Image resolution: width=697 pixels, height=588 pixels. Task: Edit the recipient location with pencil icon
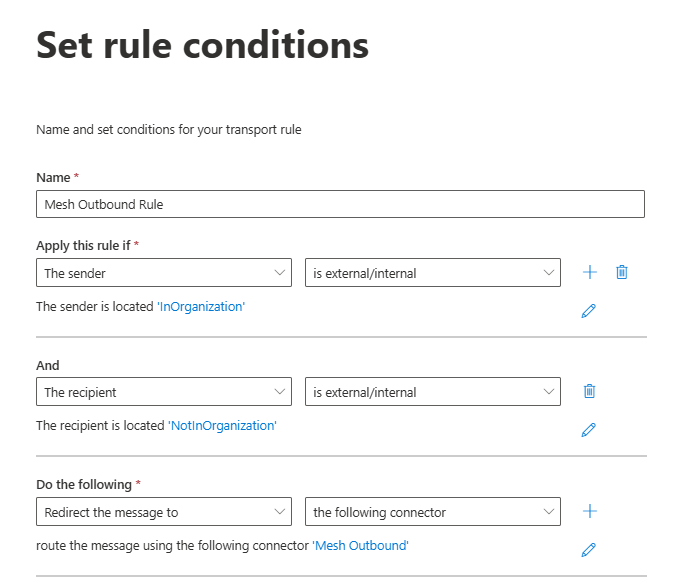[x=589, y=430]
